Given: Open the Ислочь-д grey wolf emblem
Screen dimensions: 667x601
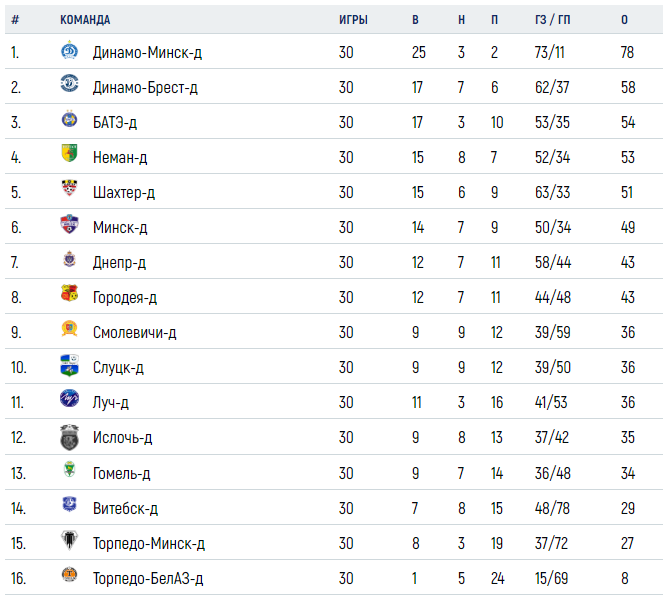Looking at the screenshot, I should tap(69, 437).
